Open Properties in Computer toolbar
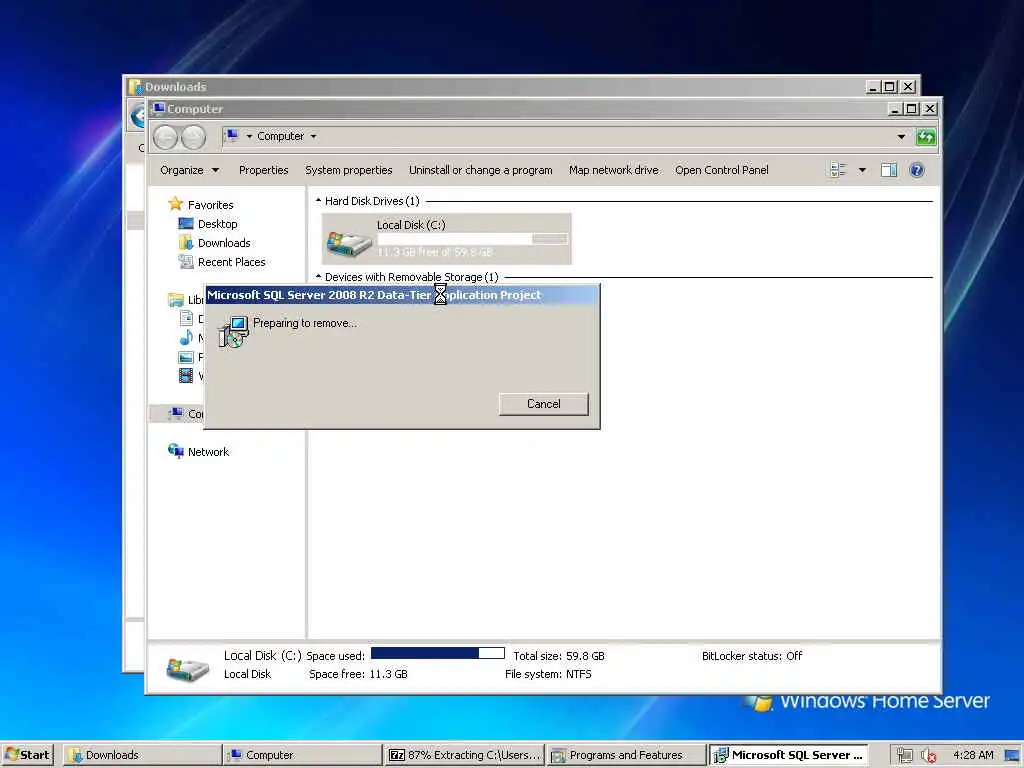This screenshot has width=1024, height=768. (x=263, y=170)
